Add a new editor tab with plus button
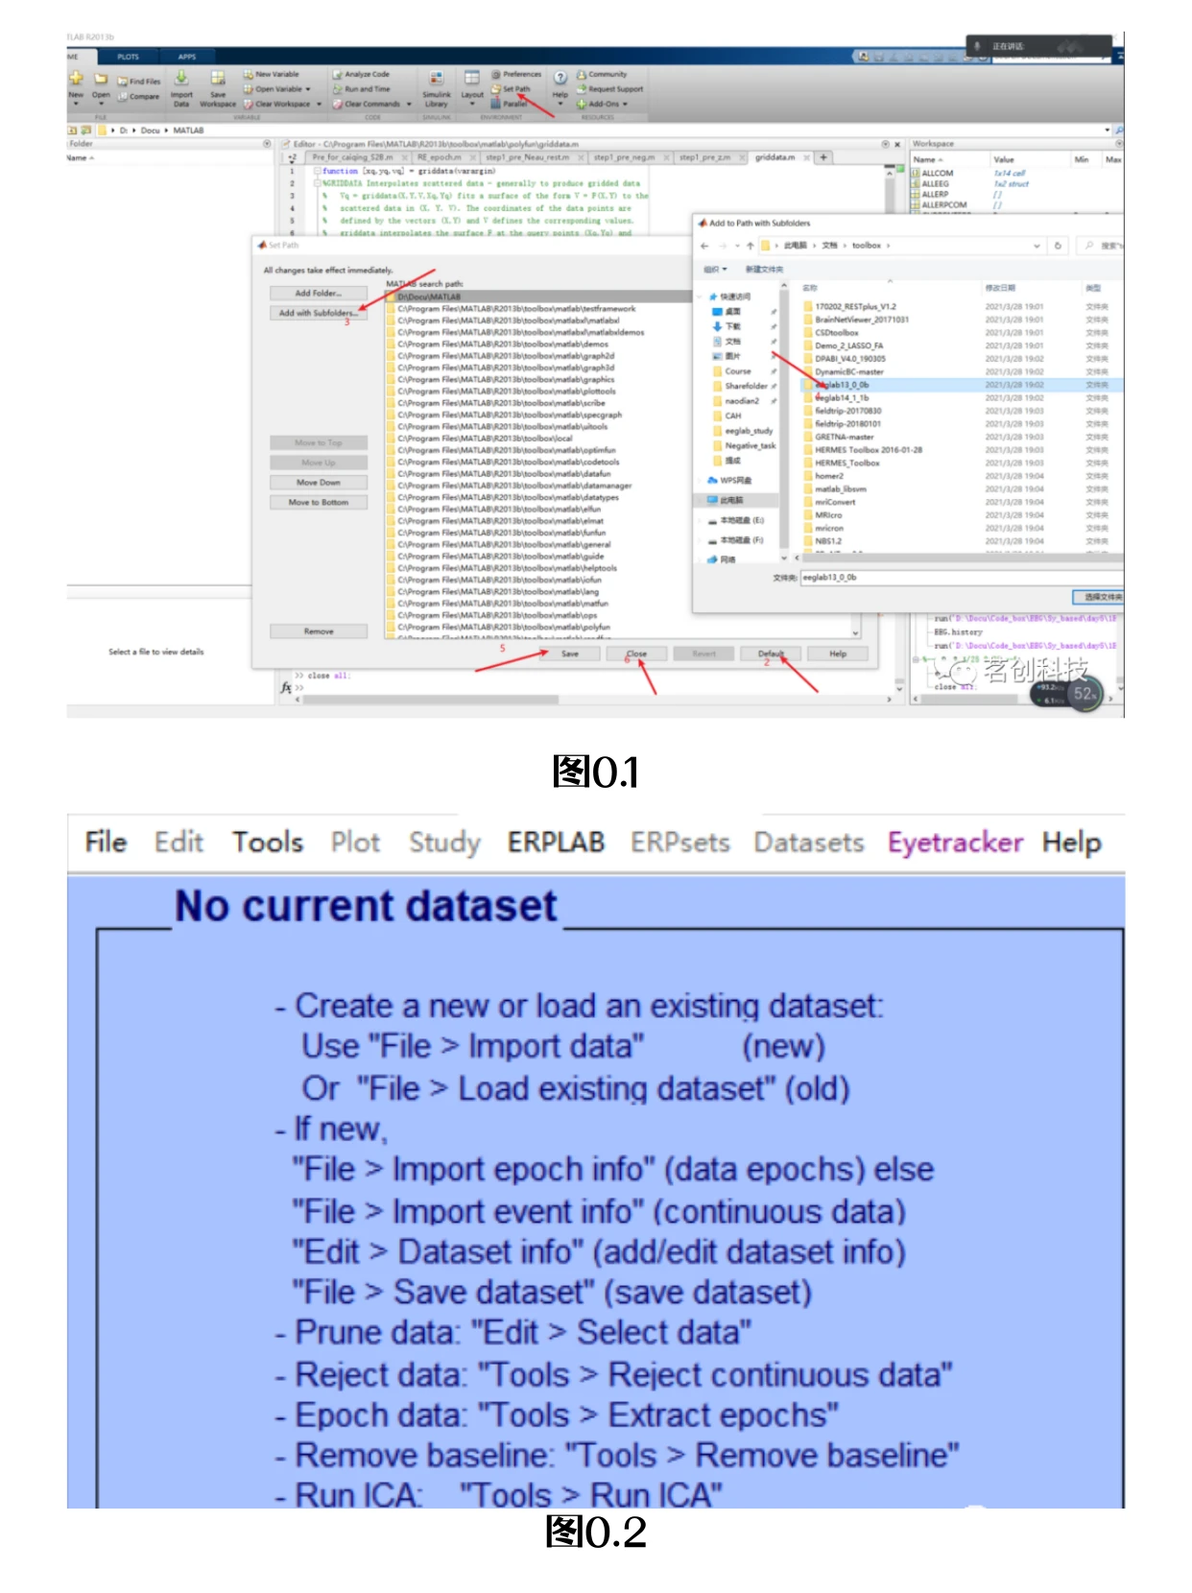 click(x=823, y=157)
